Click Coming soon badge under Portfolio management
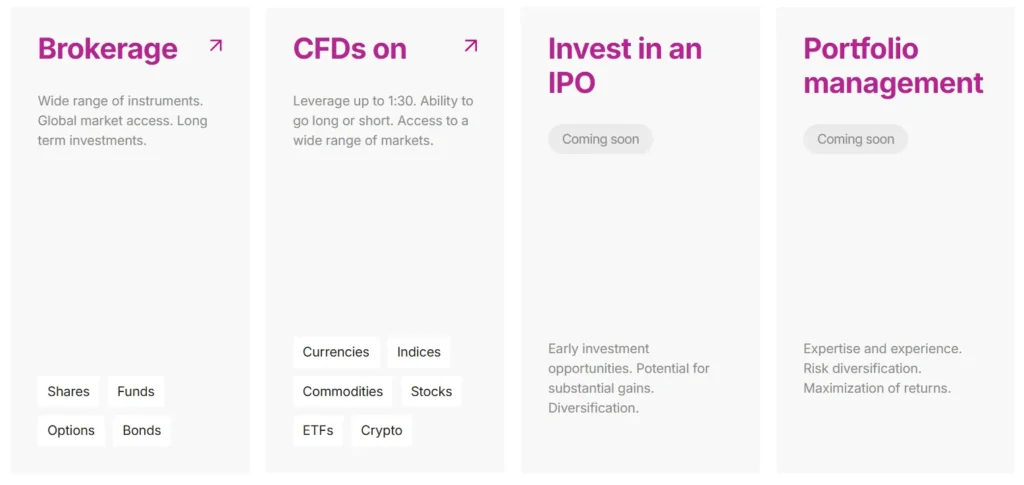This screenshot has height=485, width=1024. (855, 139)
